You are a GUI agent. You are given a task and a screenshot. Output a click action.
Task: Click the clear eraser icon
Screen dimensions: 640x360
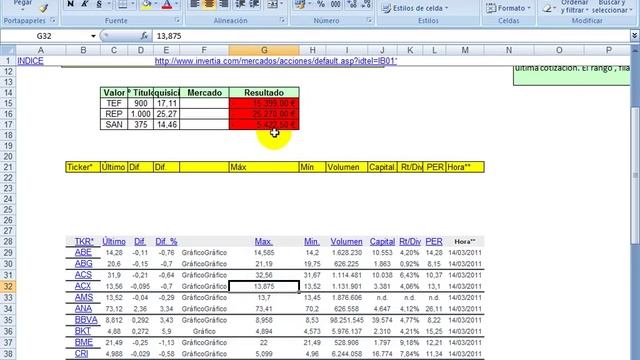click(547, 8)
